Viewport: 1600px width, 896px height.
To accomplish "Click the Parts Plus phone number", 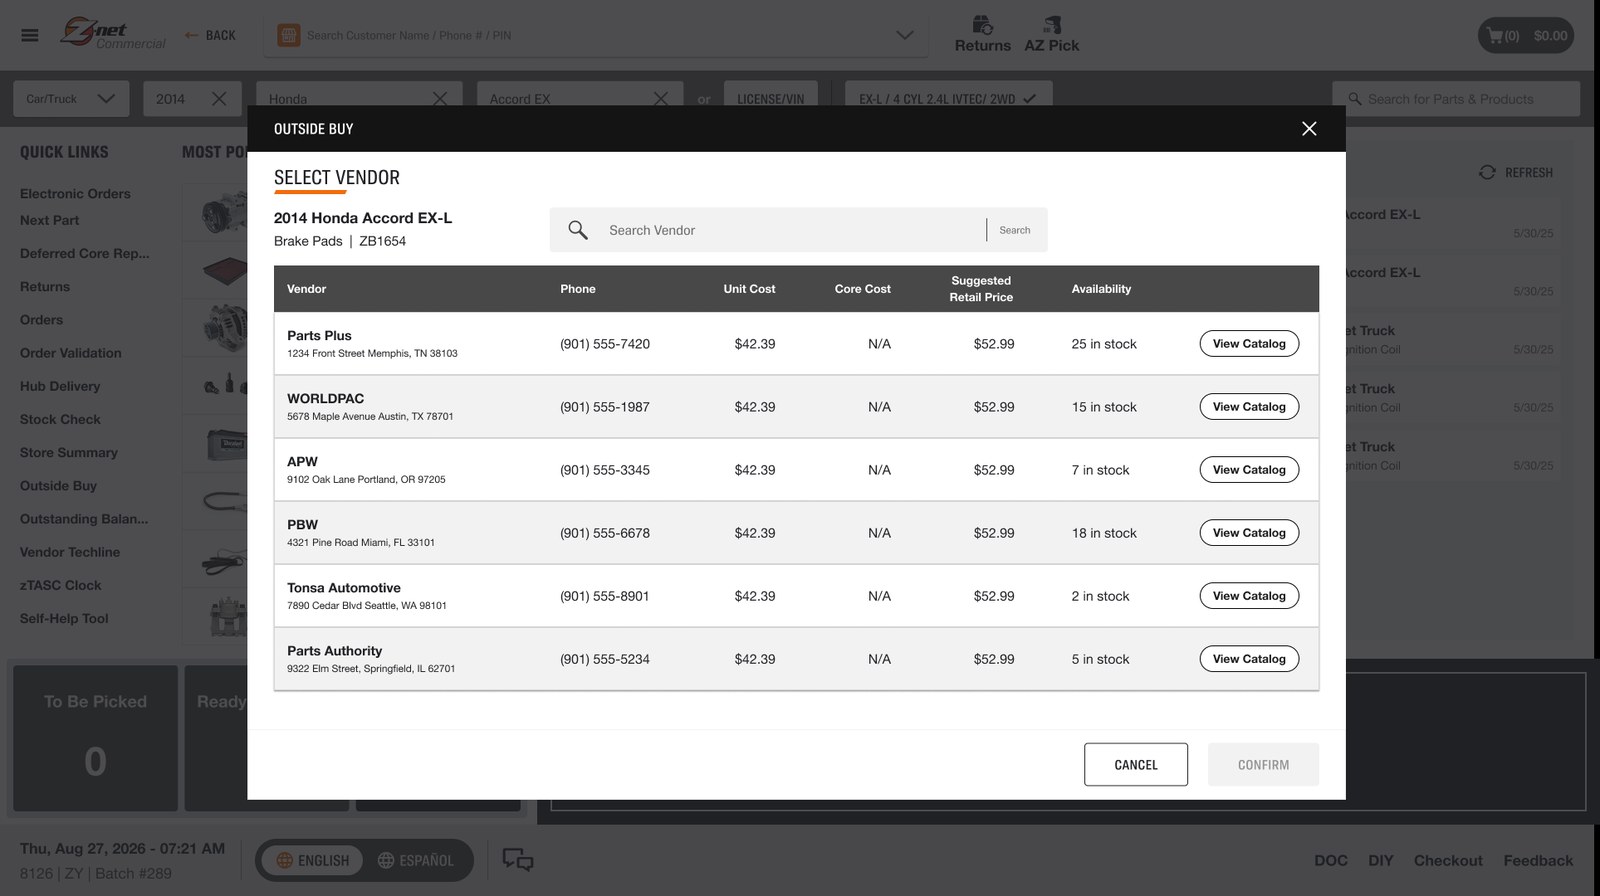I will [605, 344].
